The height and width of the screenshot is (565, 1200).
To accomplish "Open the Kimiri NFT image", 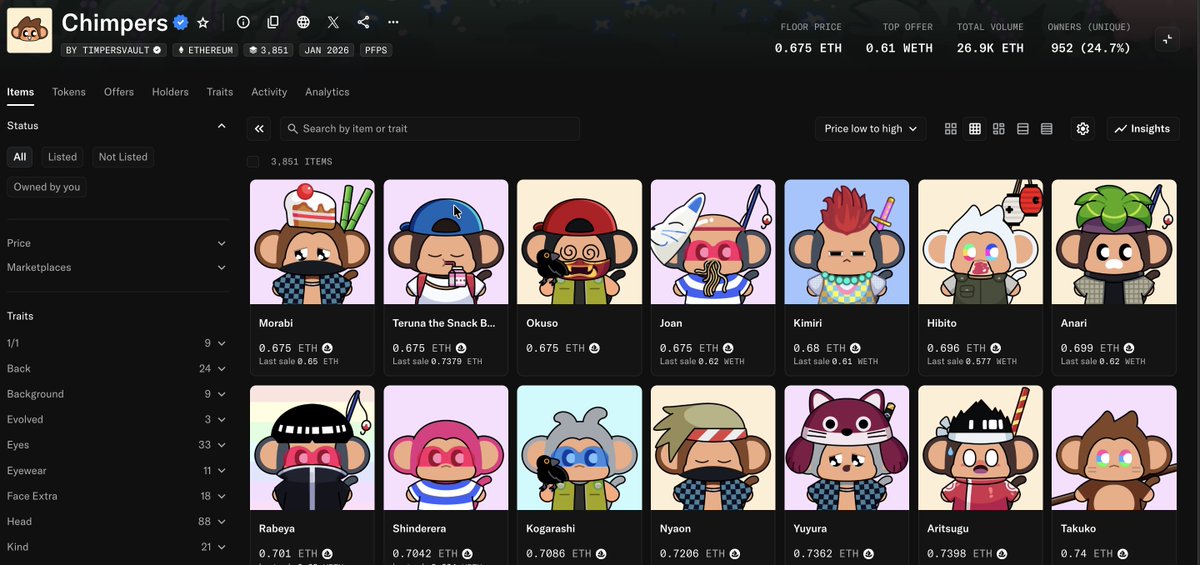I will click(847, 242).
